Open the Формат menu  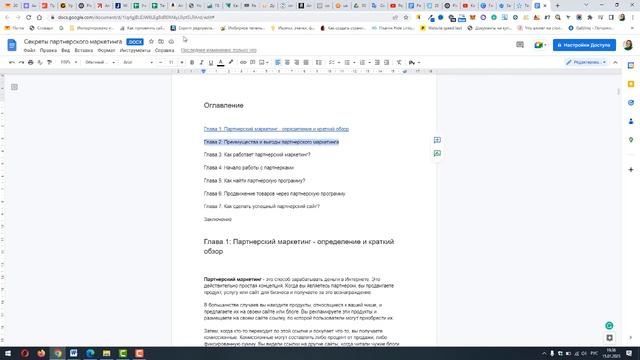coord(107,50)
